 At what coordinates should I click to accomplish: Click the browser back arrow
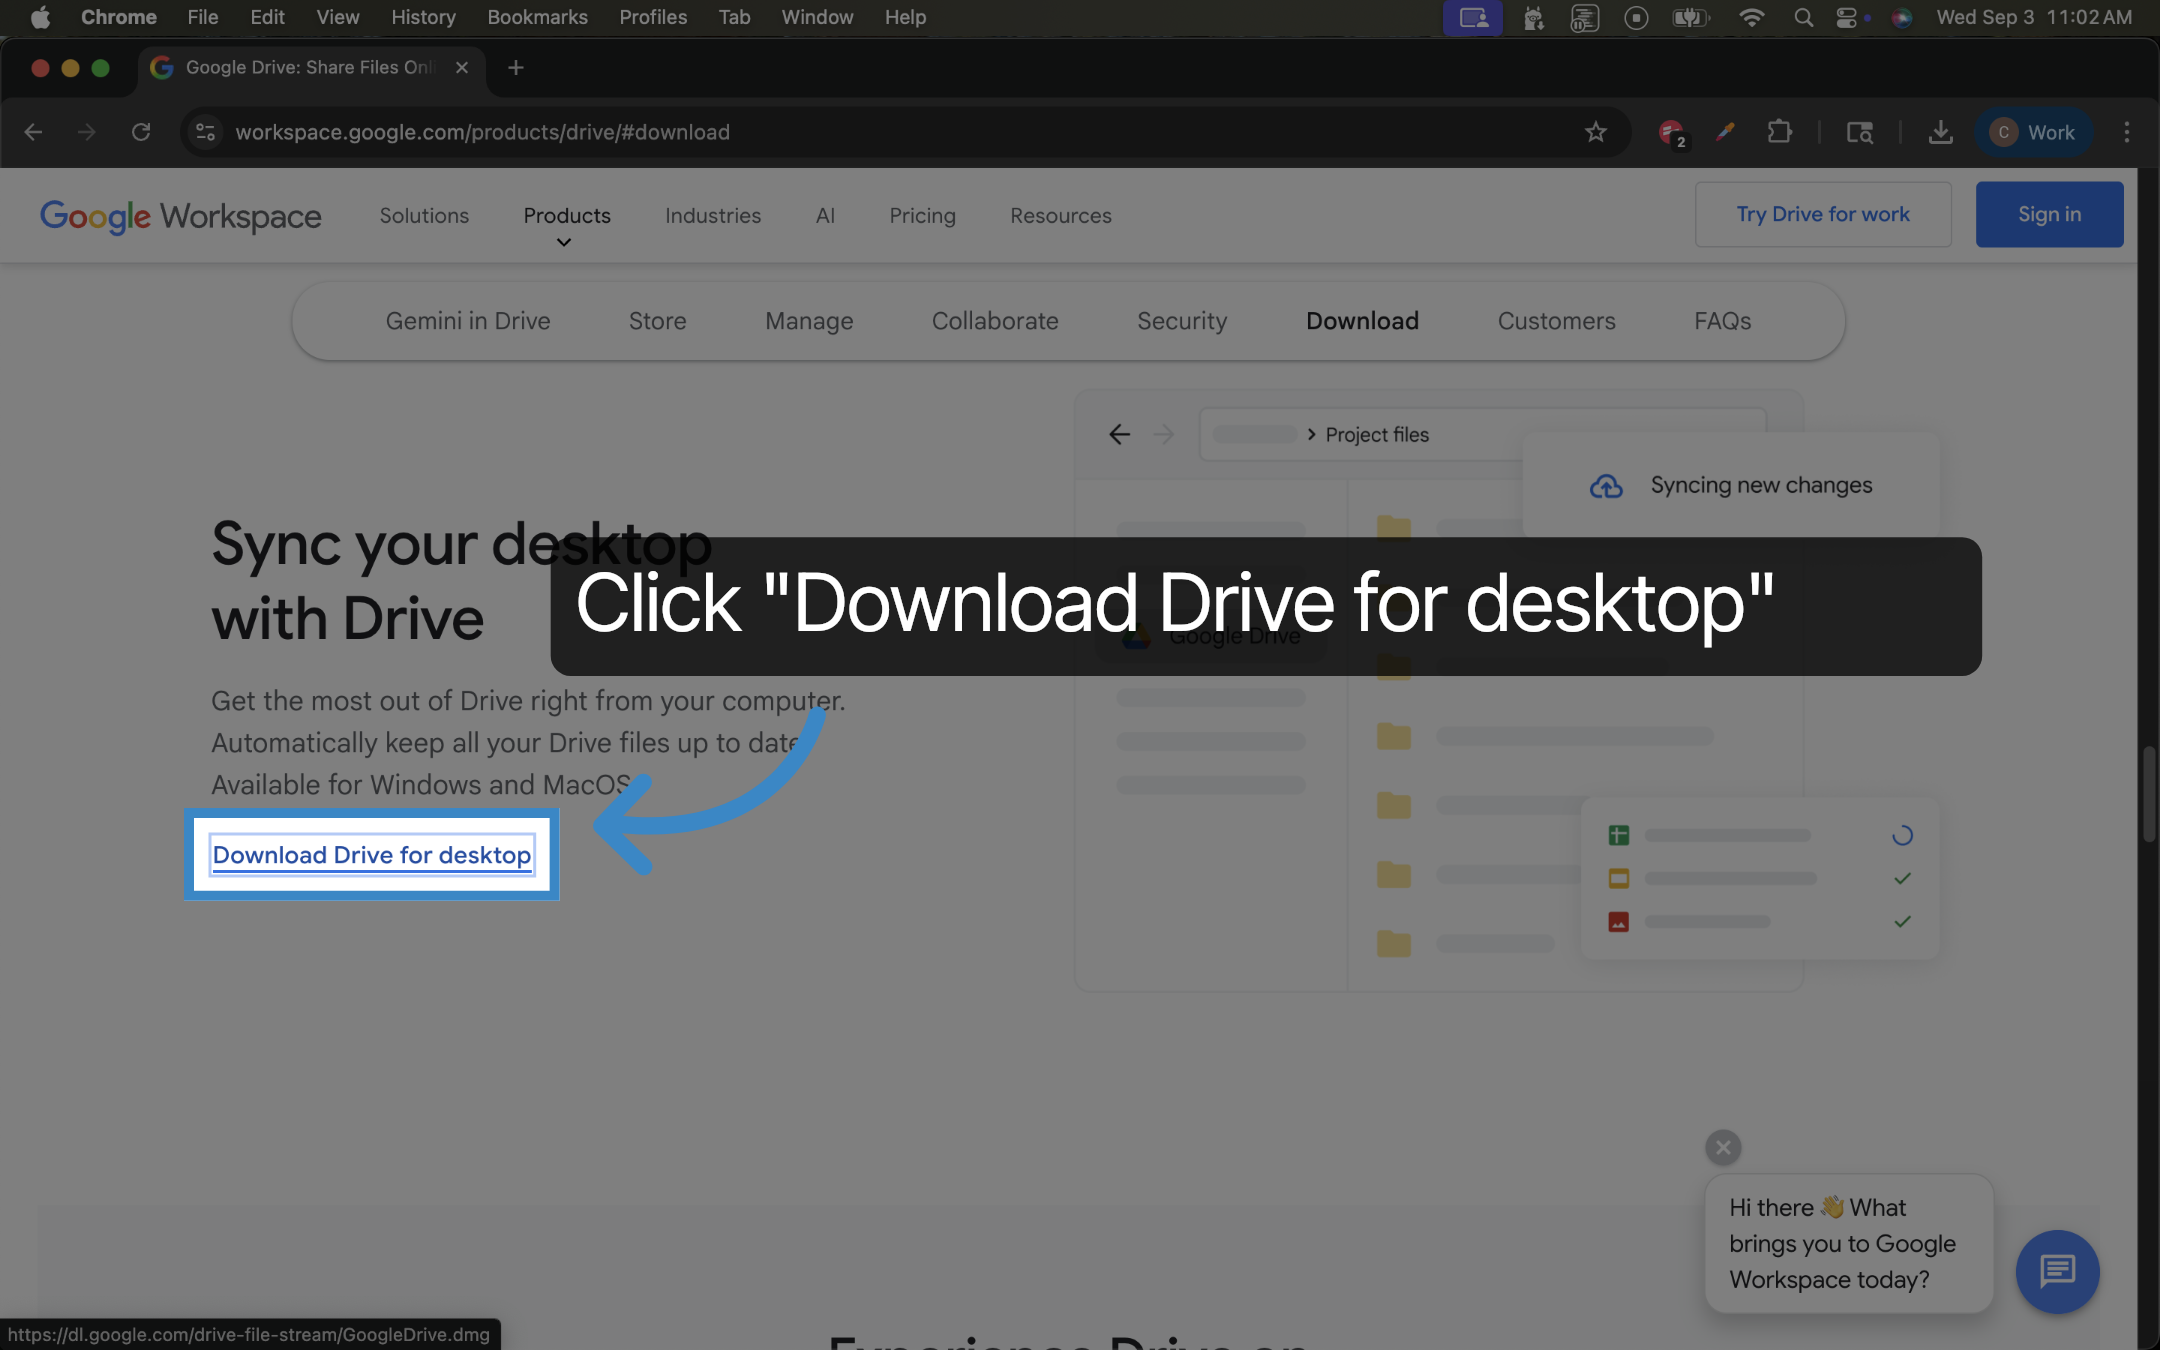[x=33, y=132]
